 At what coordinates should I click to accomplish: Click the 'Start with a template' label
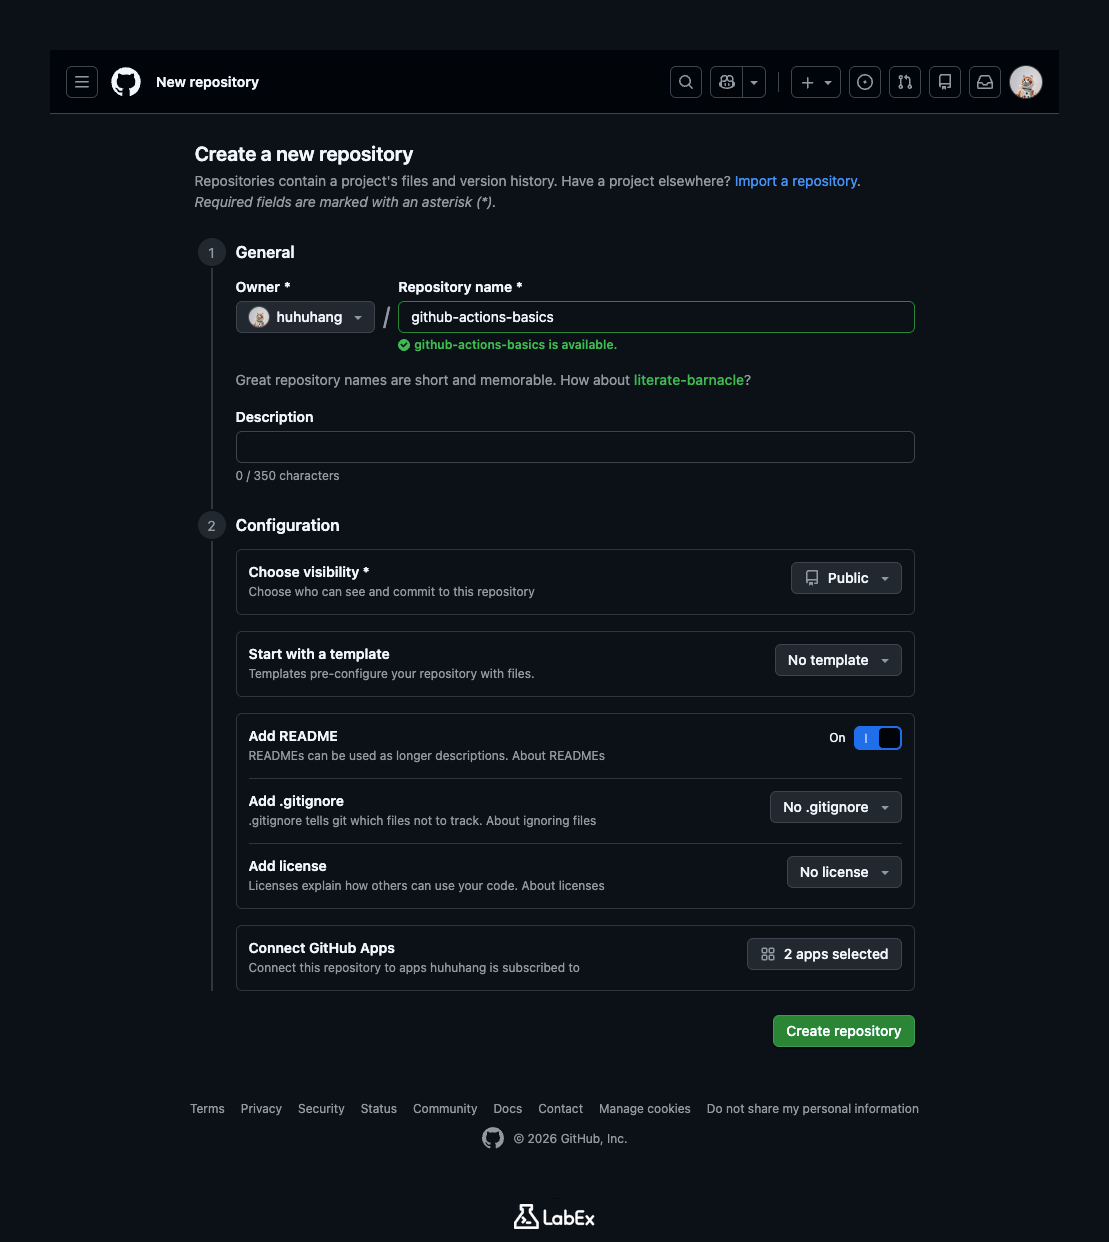click(319, 654)
